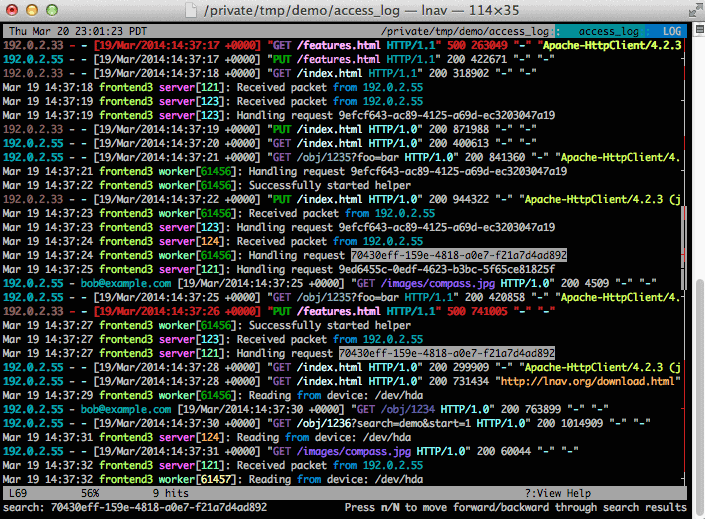Image resolution: width=705 pixels, height=519 pixels.
Task: Click the document proxy icon in the title bar
Action: [x=191, y=10]
